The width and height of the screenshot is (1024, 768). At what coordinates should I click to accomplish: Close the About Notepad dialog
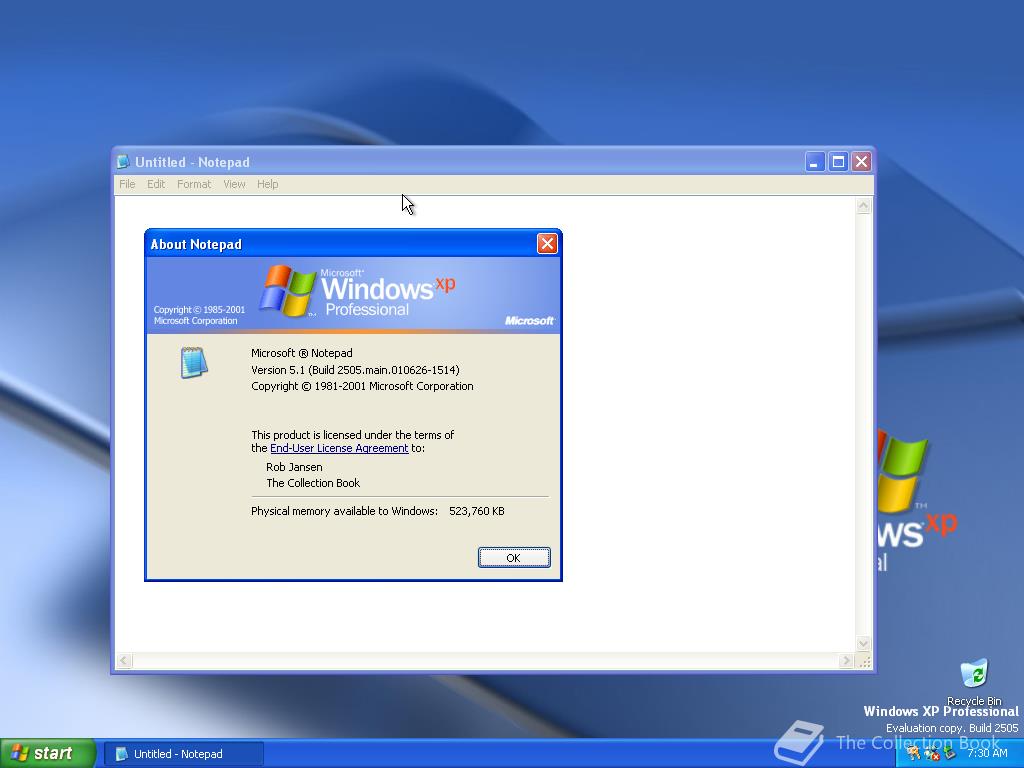click(547, 244)
